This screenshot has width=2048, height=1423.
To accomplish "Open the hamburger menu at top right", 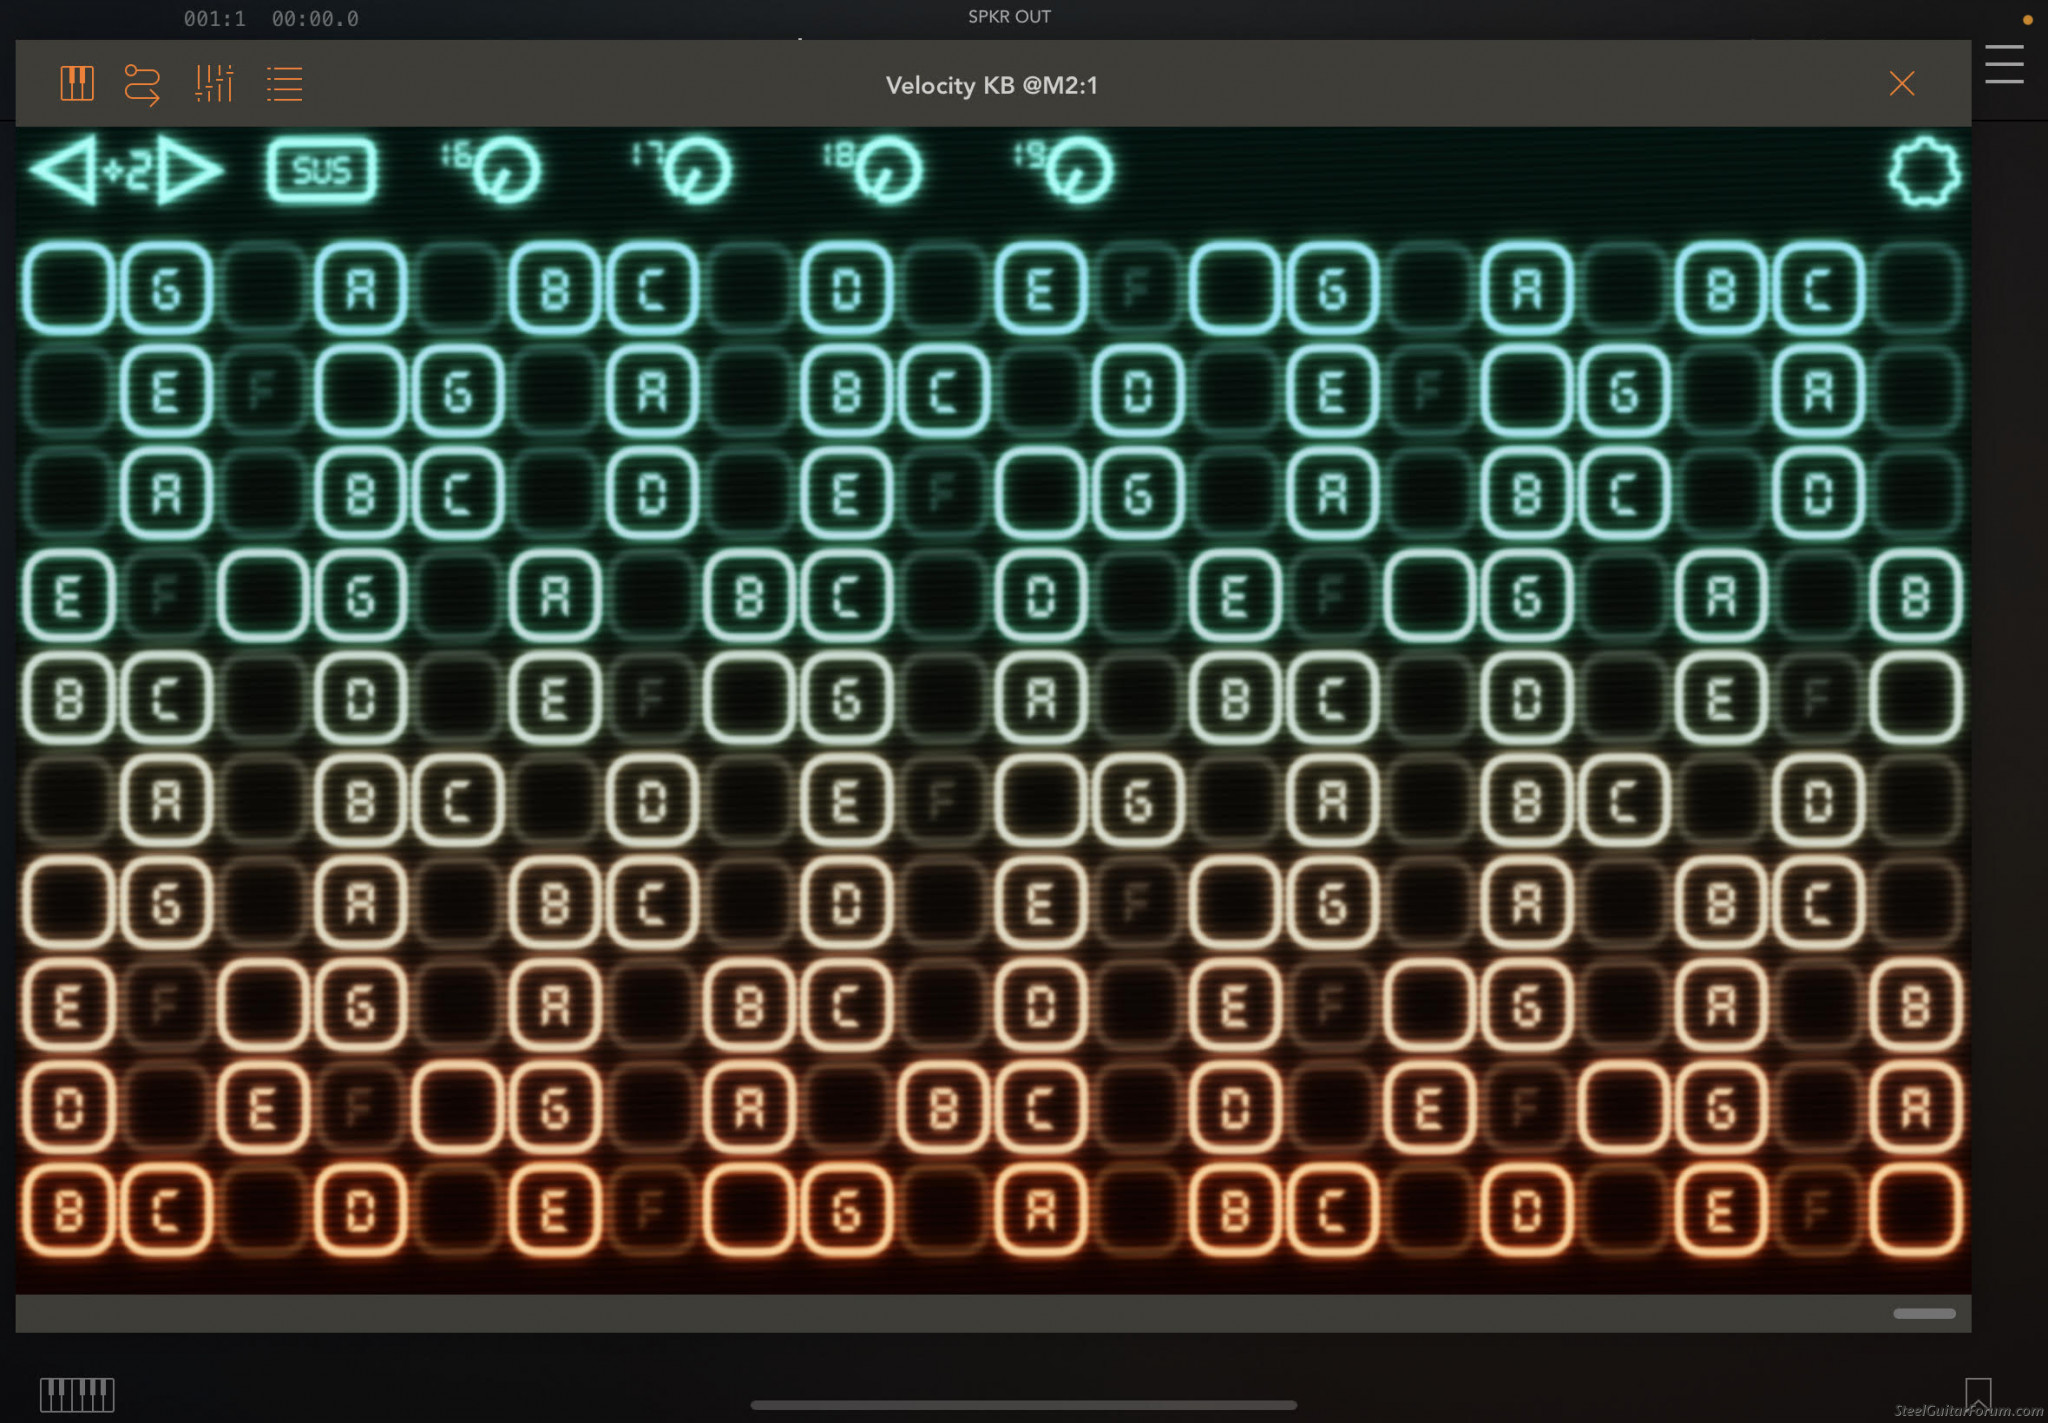I will tap(2004, 65).
